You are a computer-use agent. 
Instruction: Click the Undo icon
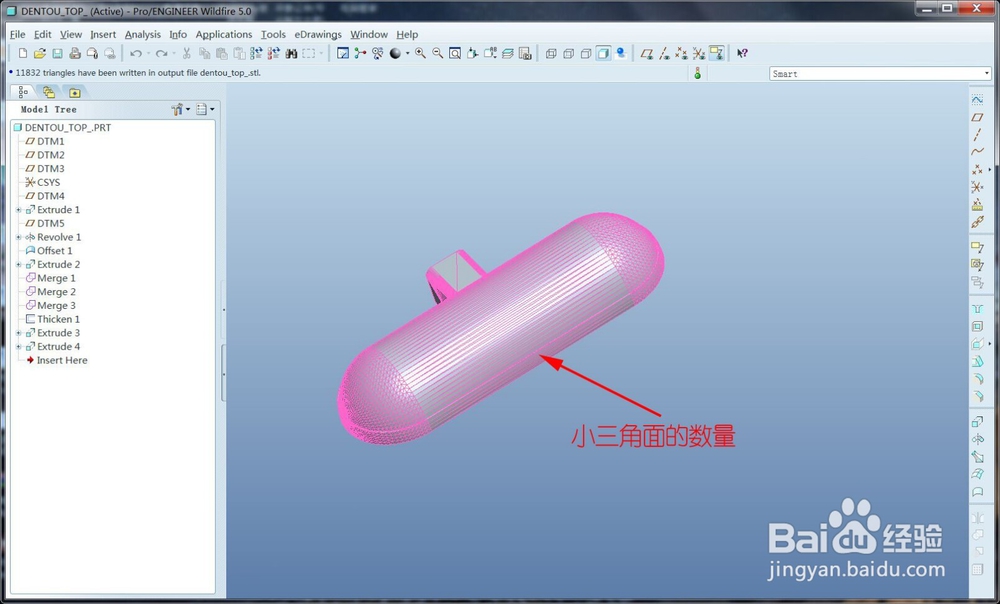pyautogui.click(x=136, y=53)
